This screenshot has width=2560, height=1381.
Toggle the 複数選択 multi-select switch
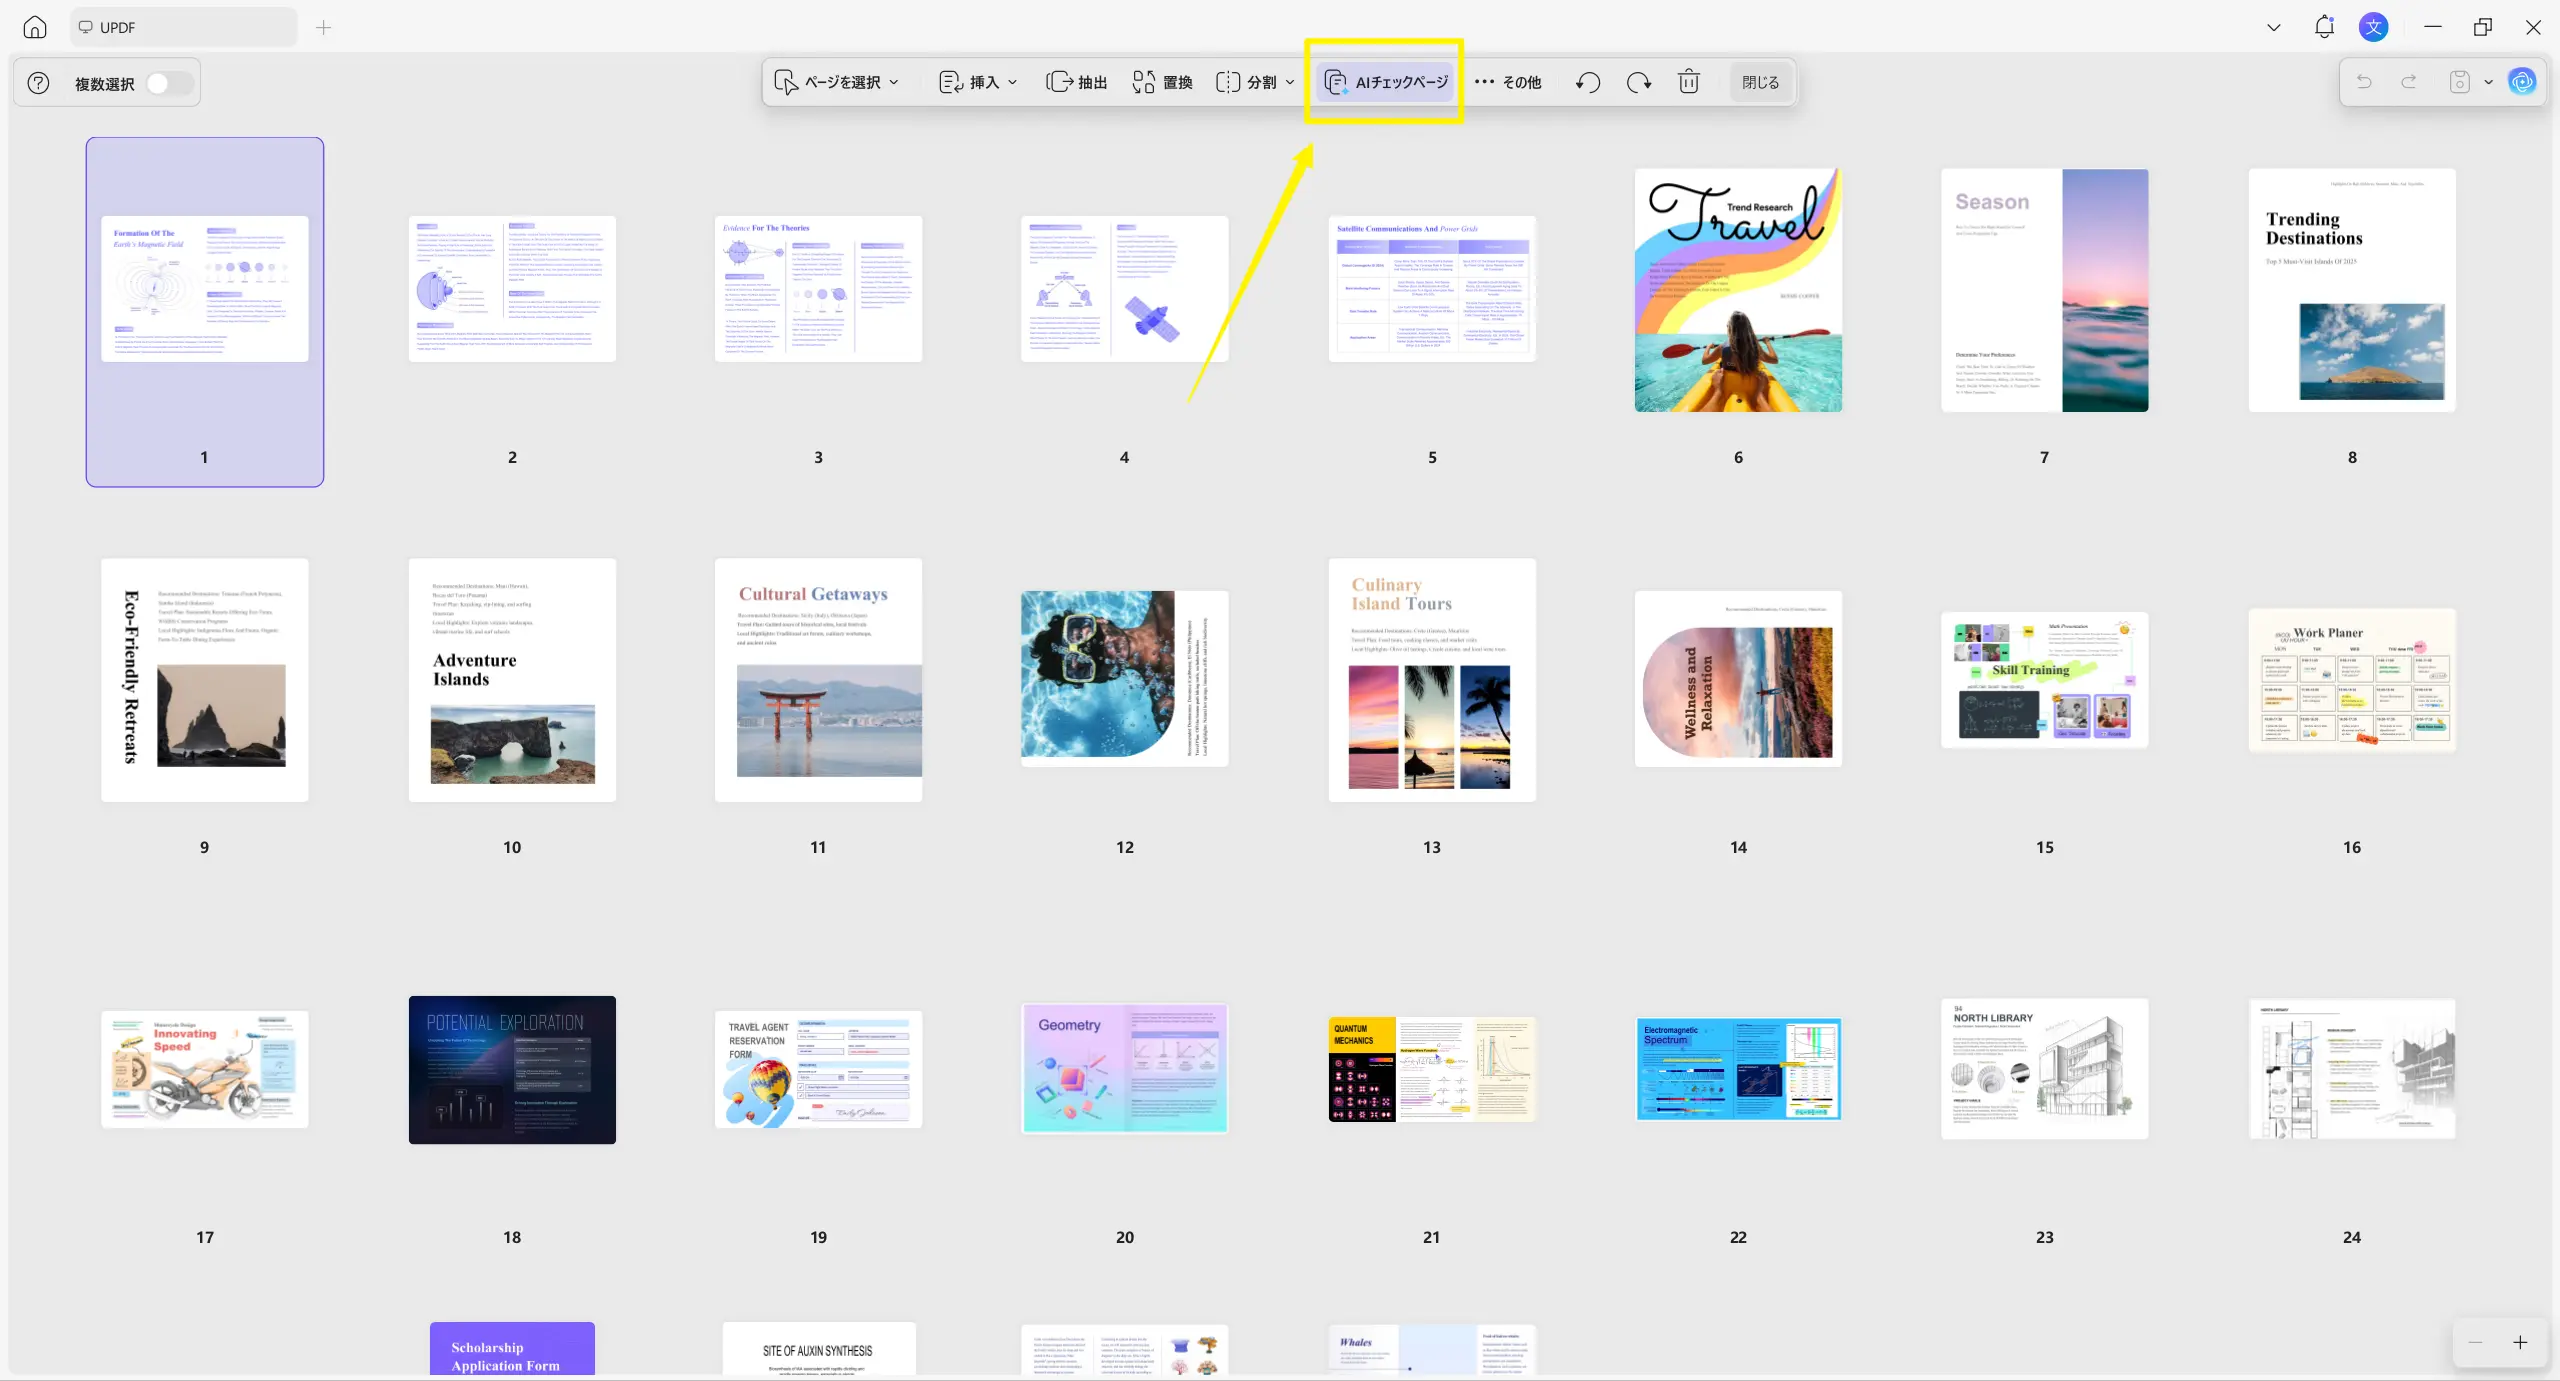[168, 83]
